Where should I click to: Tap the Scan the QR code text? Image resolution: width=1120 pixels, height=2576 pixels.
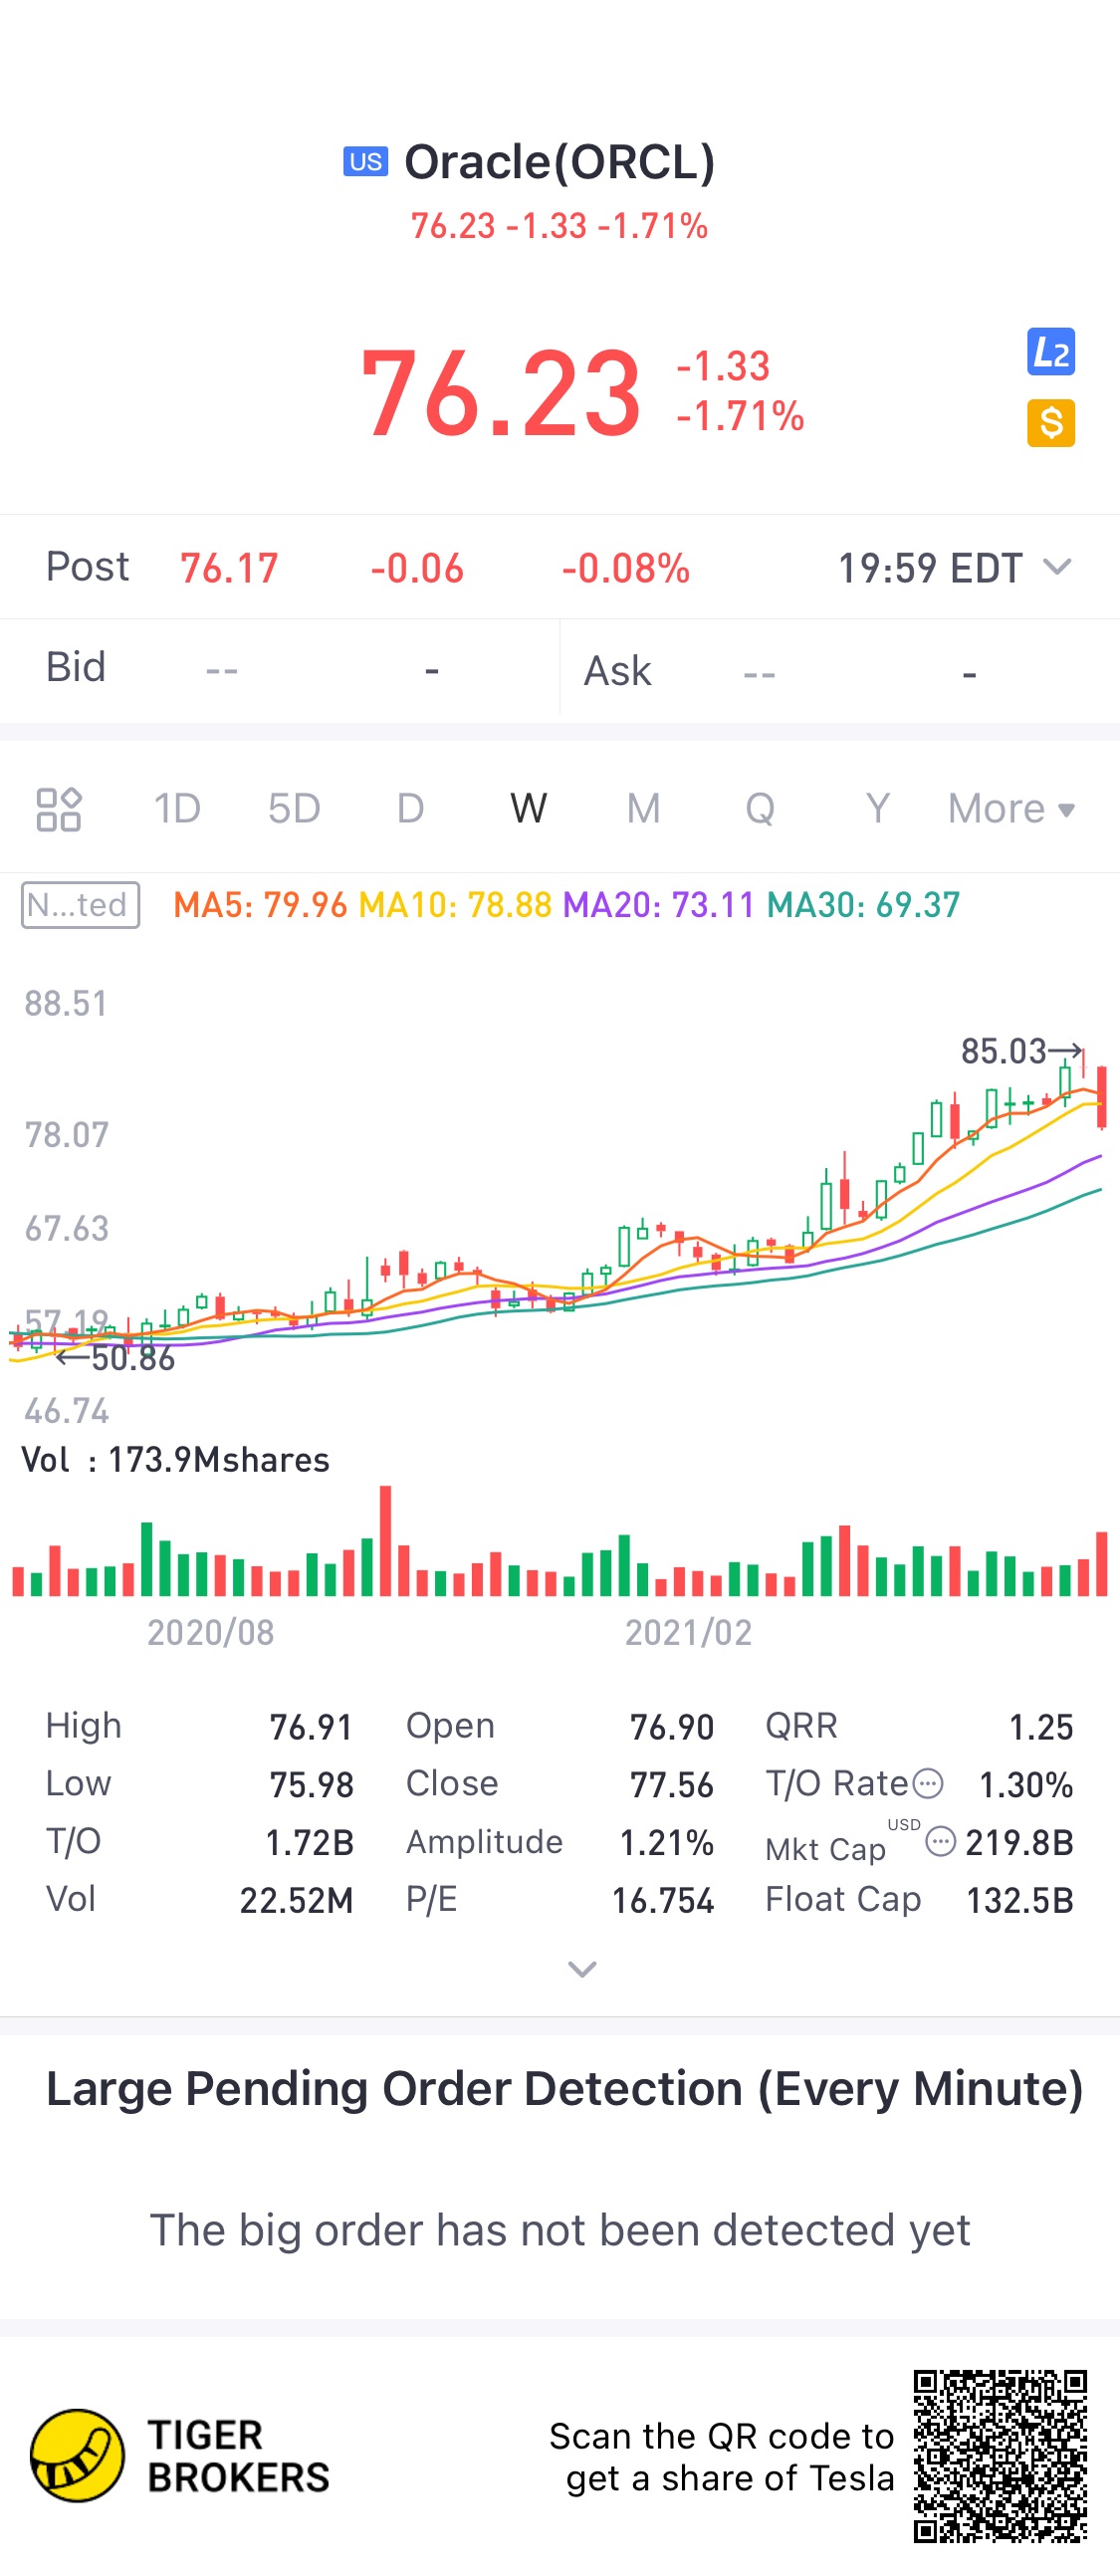721,2457
